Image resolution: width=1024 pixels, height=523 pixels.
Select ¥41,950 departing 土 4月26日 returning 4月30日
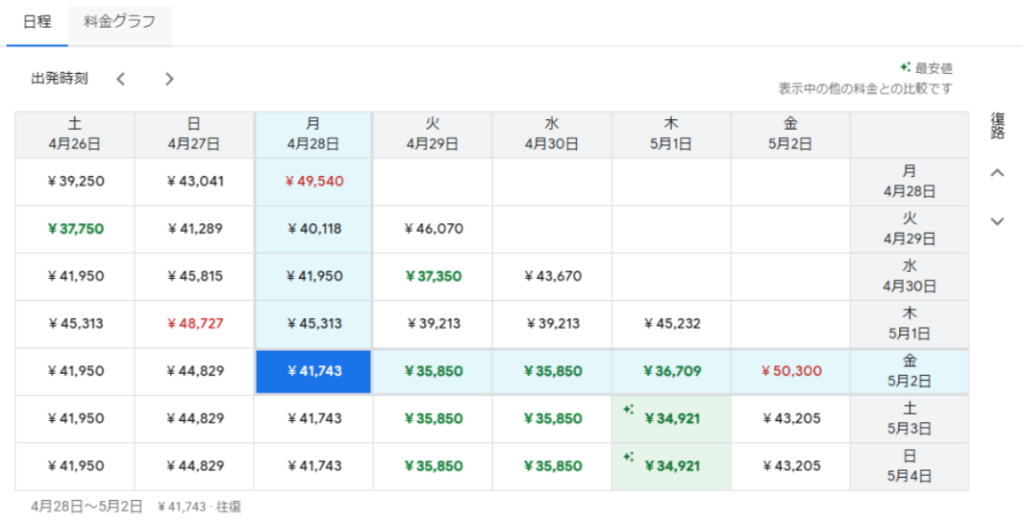75,277
